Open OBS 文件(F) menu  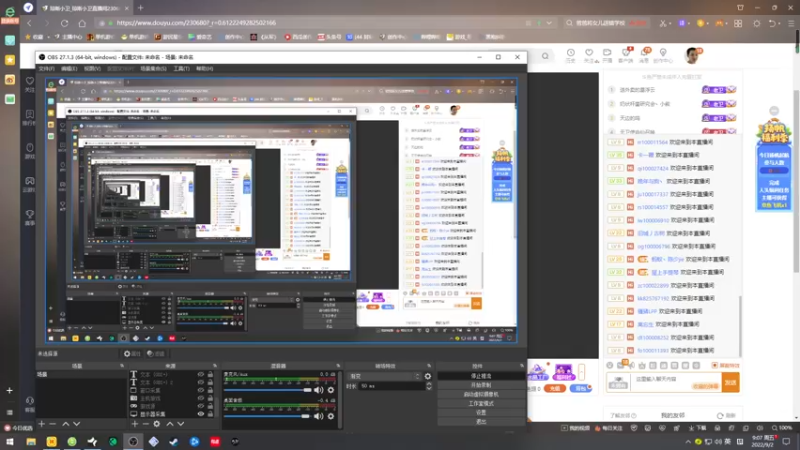[46, 68]
